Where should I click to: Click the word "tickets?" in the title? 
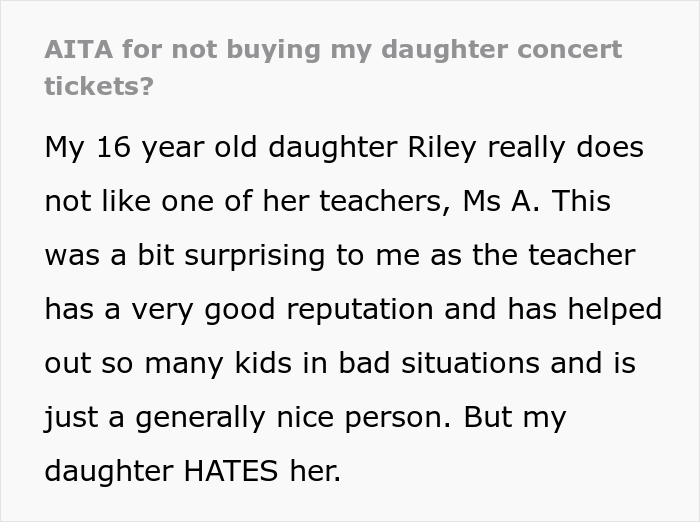[x=99, y=86]
